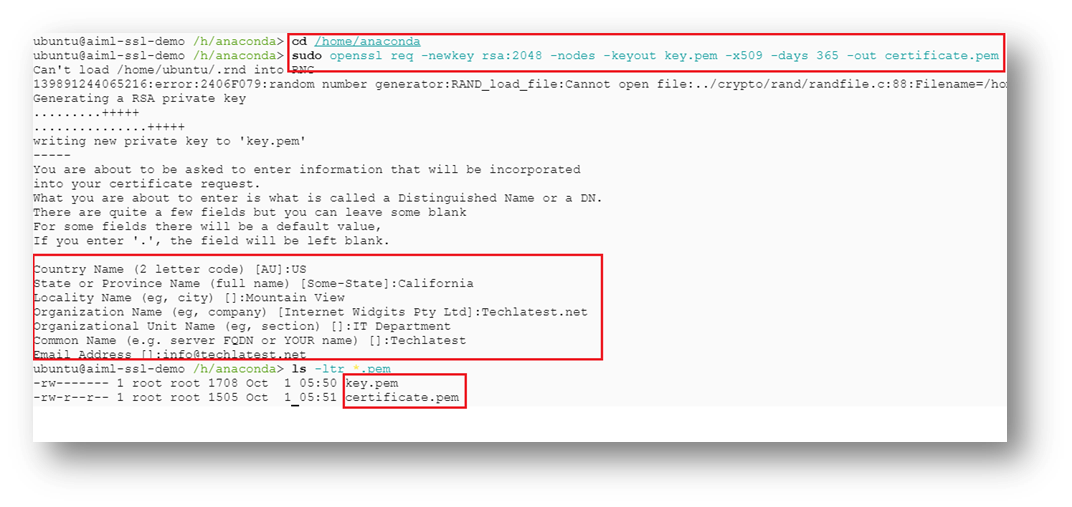Screen dimensions: 1072x507
Task: Click the openssl req command text
Action: click(375, 55)
